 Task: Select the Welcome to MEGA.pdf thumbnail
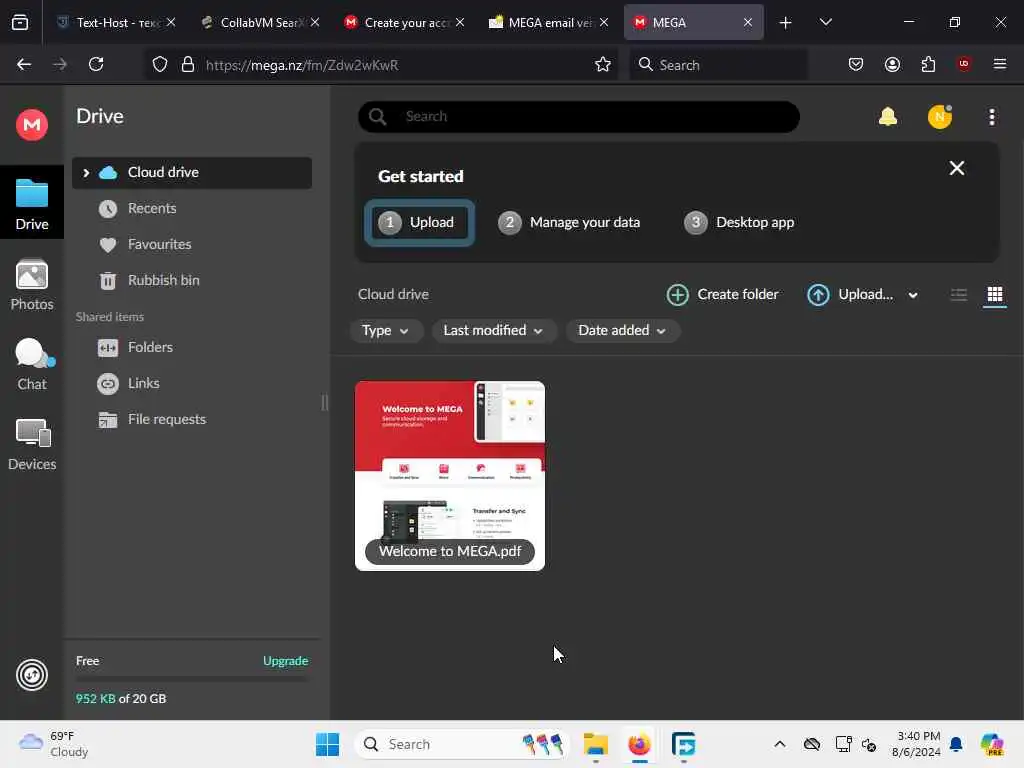[449, 476]
